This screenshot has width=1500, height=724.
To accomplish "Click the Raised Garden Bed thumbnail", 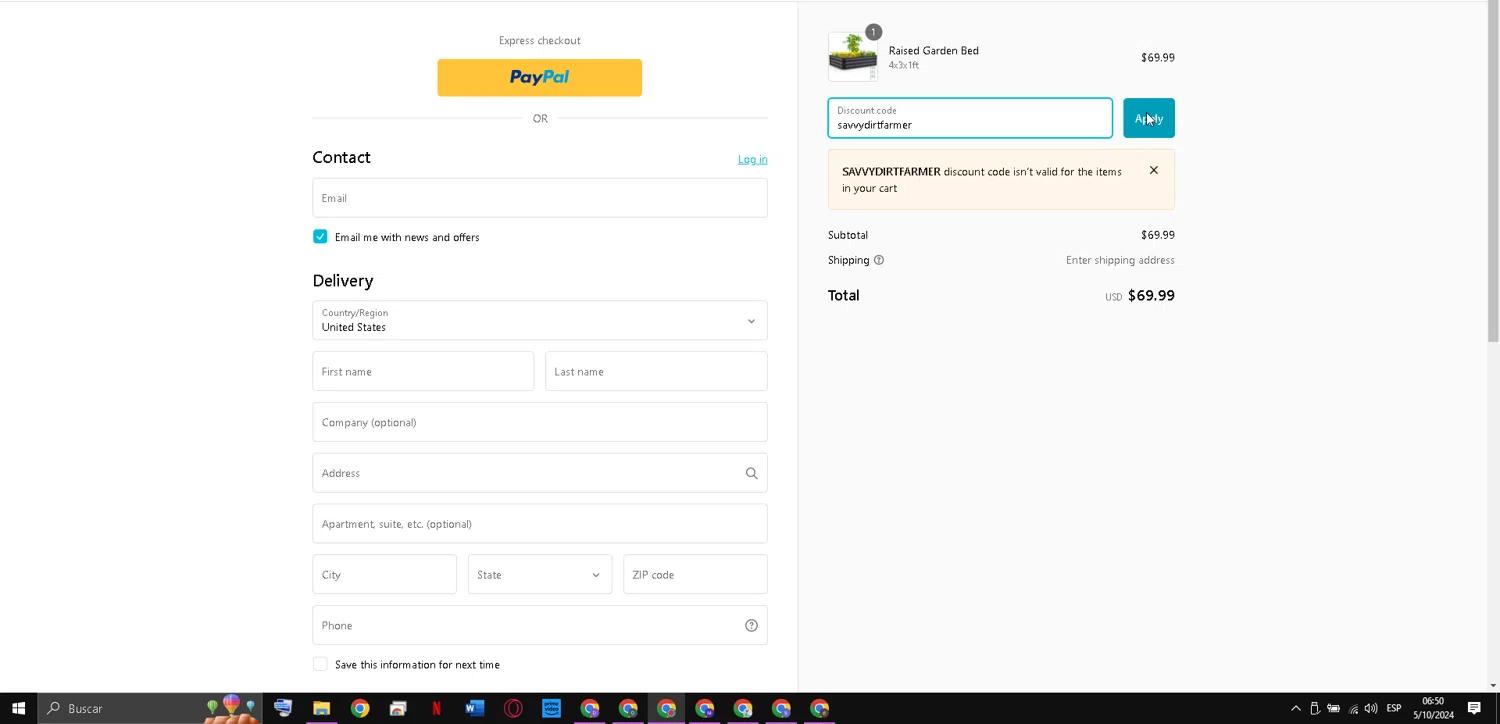I will pos(852,57).
